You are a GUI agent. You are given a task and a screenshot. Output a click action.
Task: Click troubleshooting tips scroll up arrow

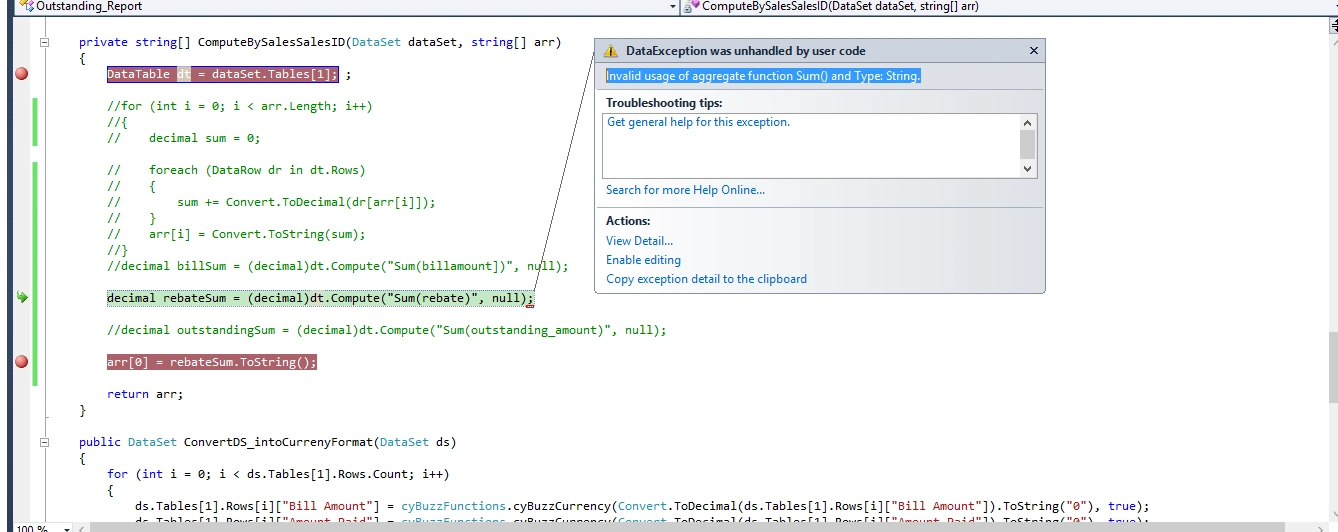(x=1028, y=122)
